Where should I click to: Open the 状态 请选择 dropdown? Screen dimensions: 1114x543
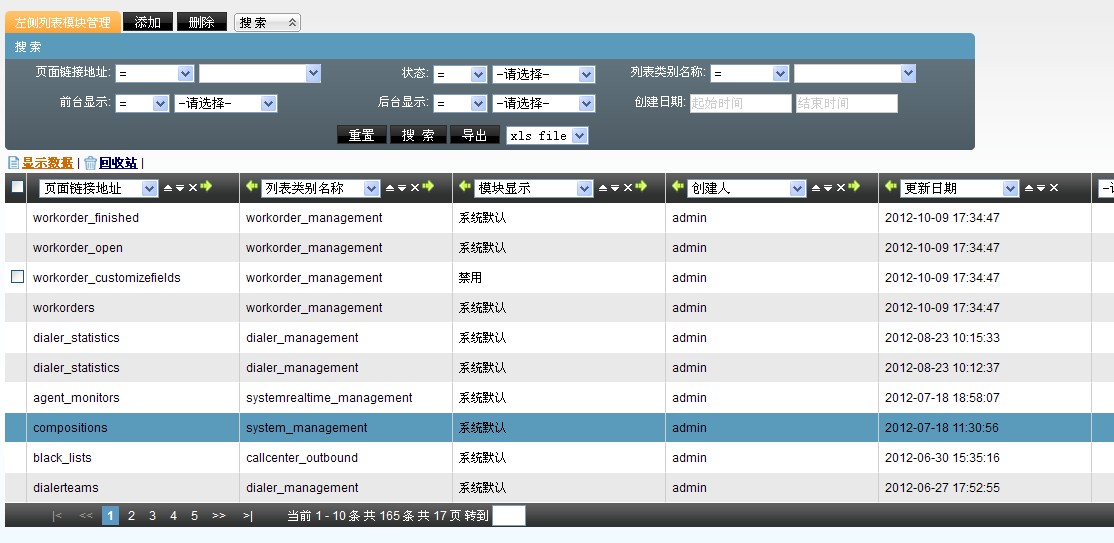tap(543, 74)
